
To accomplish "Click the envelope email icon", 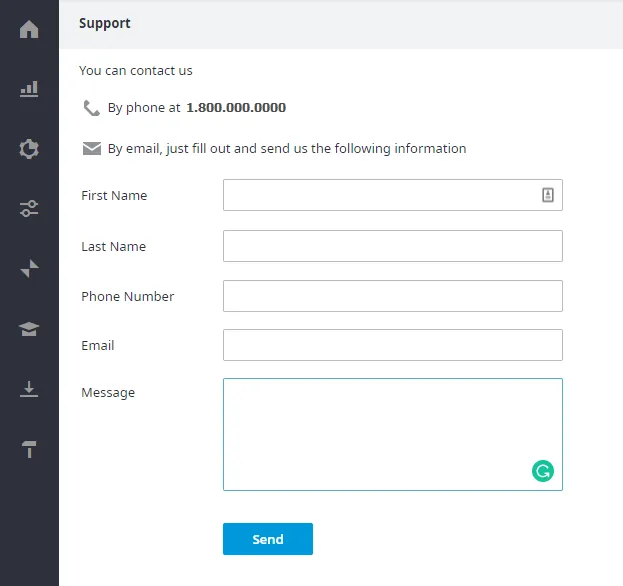I will 92,149.
